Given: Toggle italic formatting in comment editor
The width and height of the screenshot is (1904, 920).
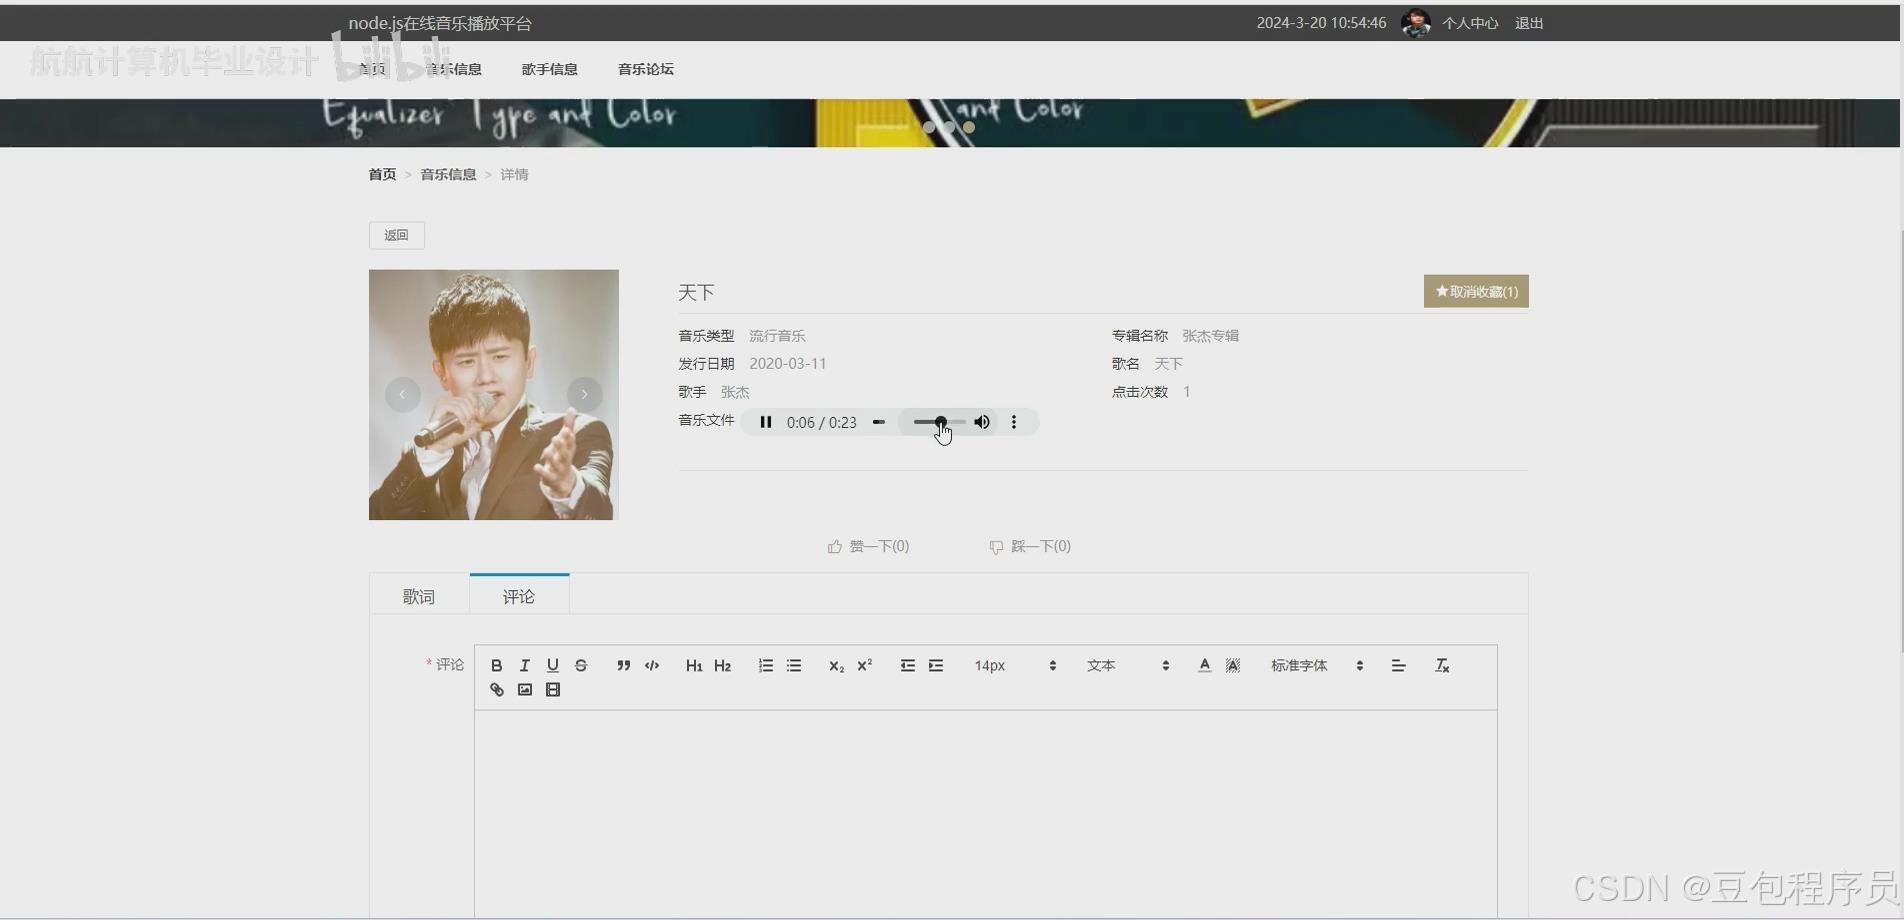Looking at the screenshot, I should 524,666.
